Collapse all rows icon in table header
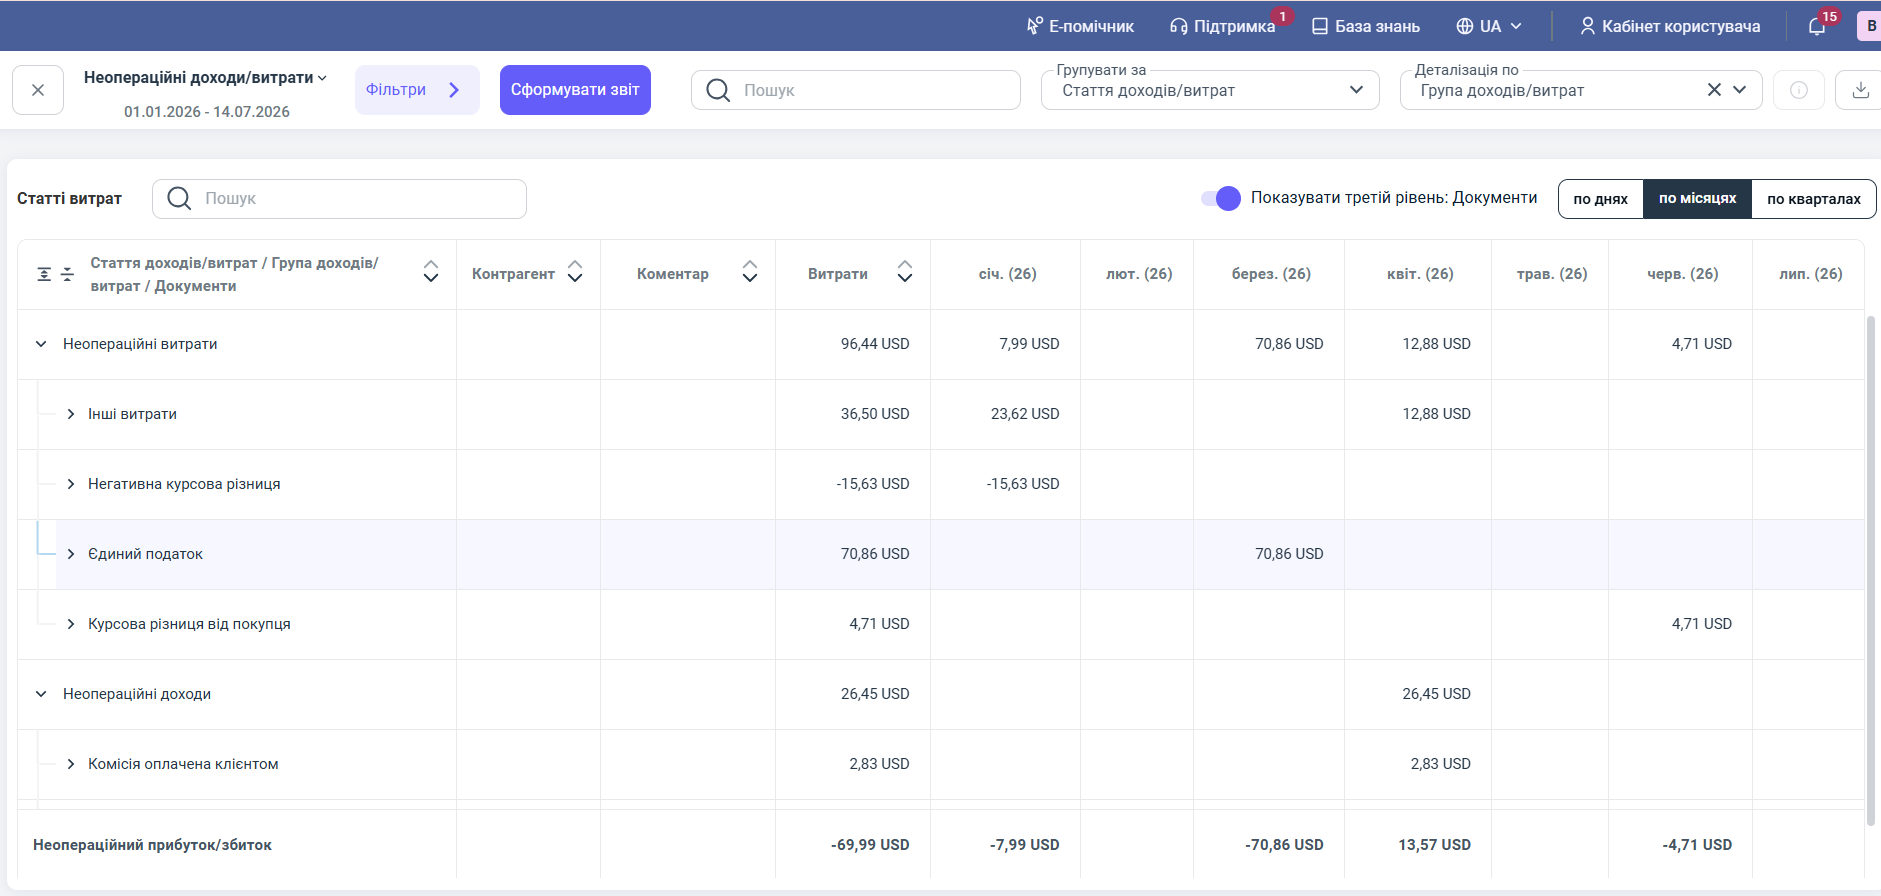 pos(67,274)
